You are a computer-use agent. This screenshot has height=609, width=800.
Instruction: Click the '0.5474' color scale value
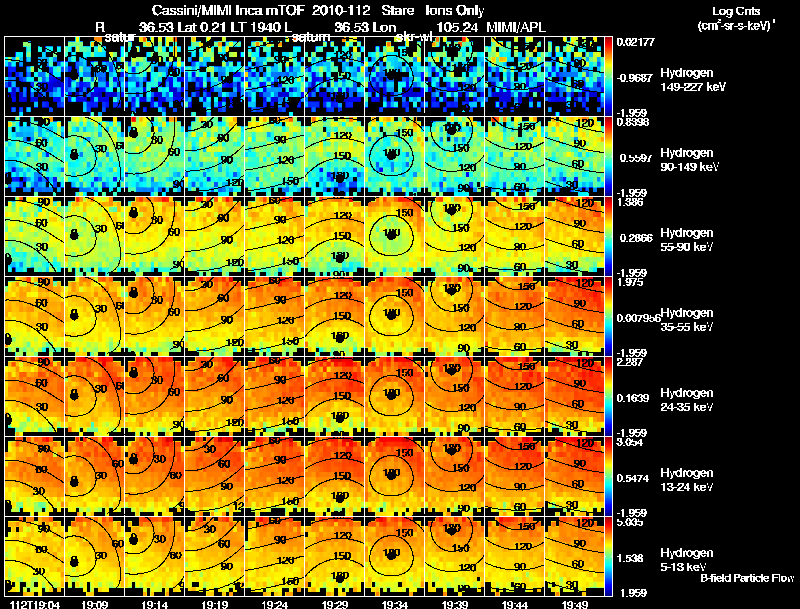tap(633, 478)
